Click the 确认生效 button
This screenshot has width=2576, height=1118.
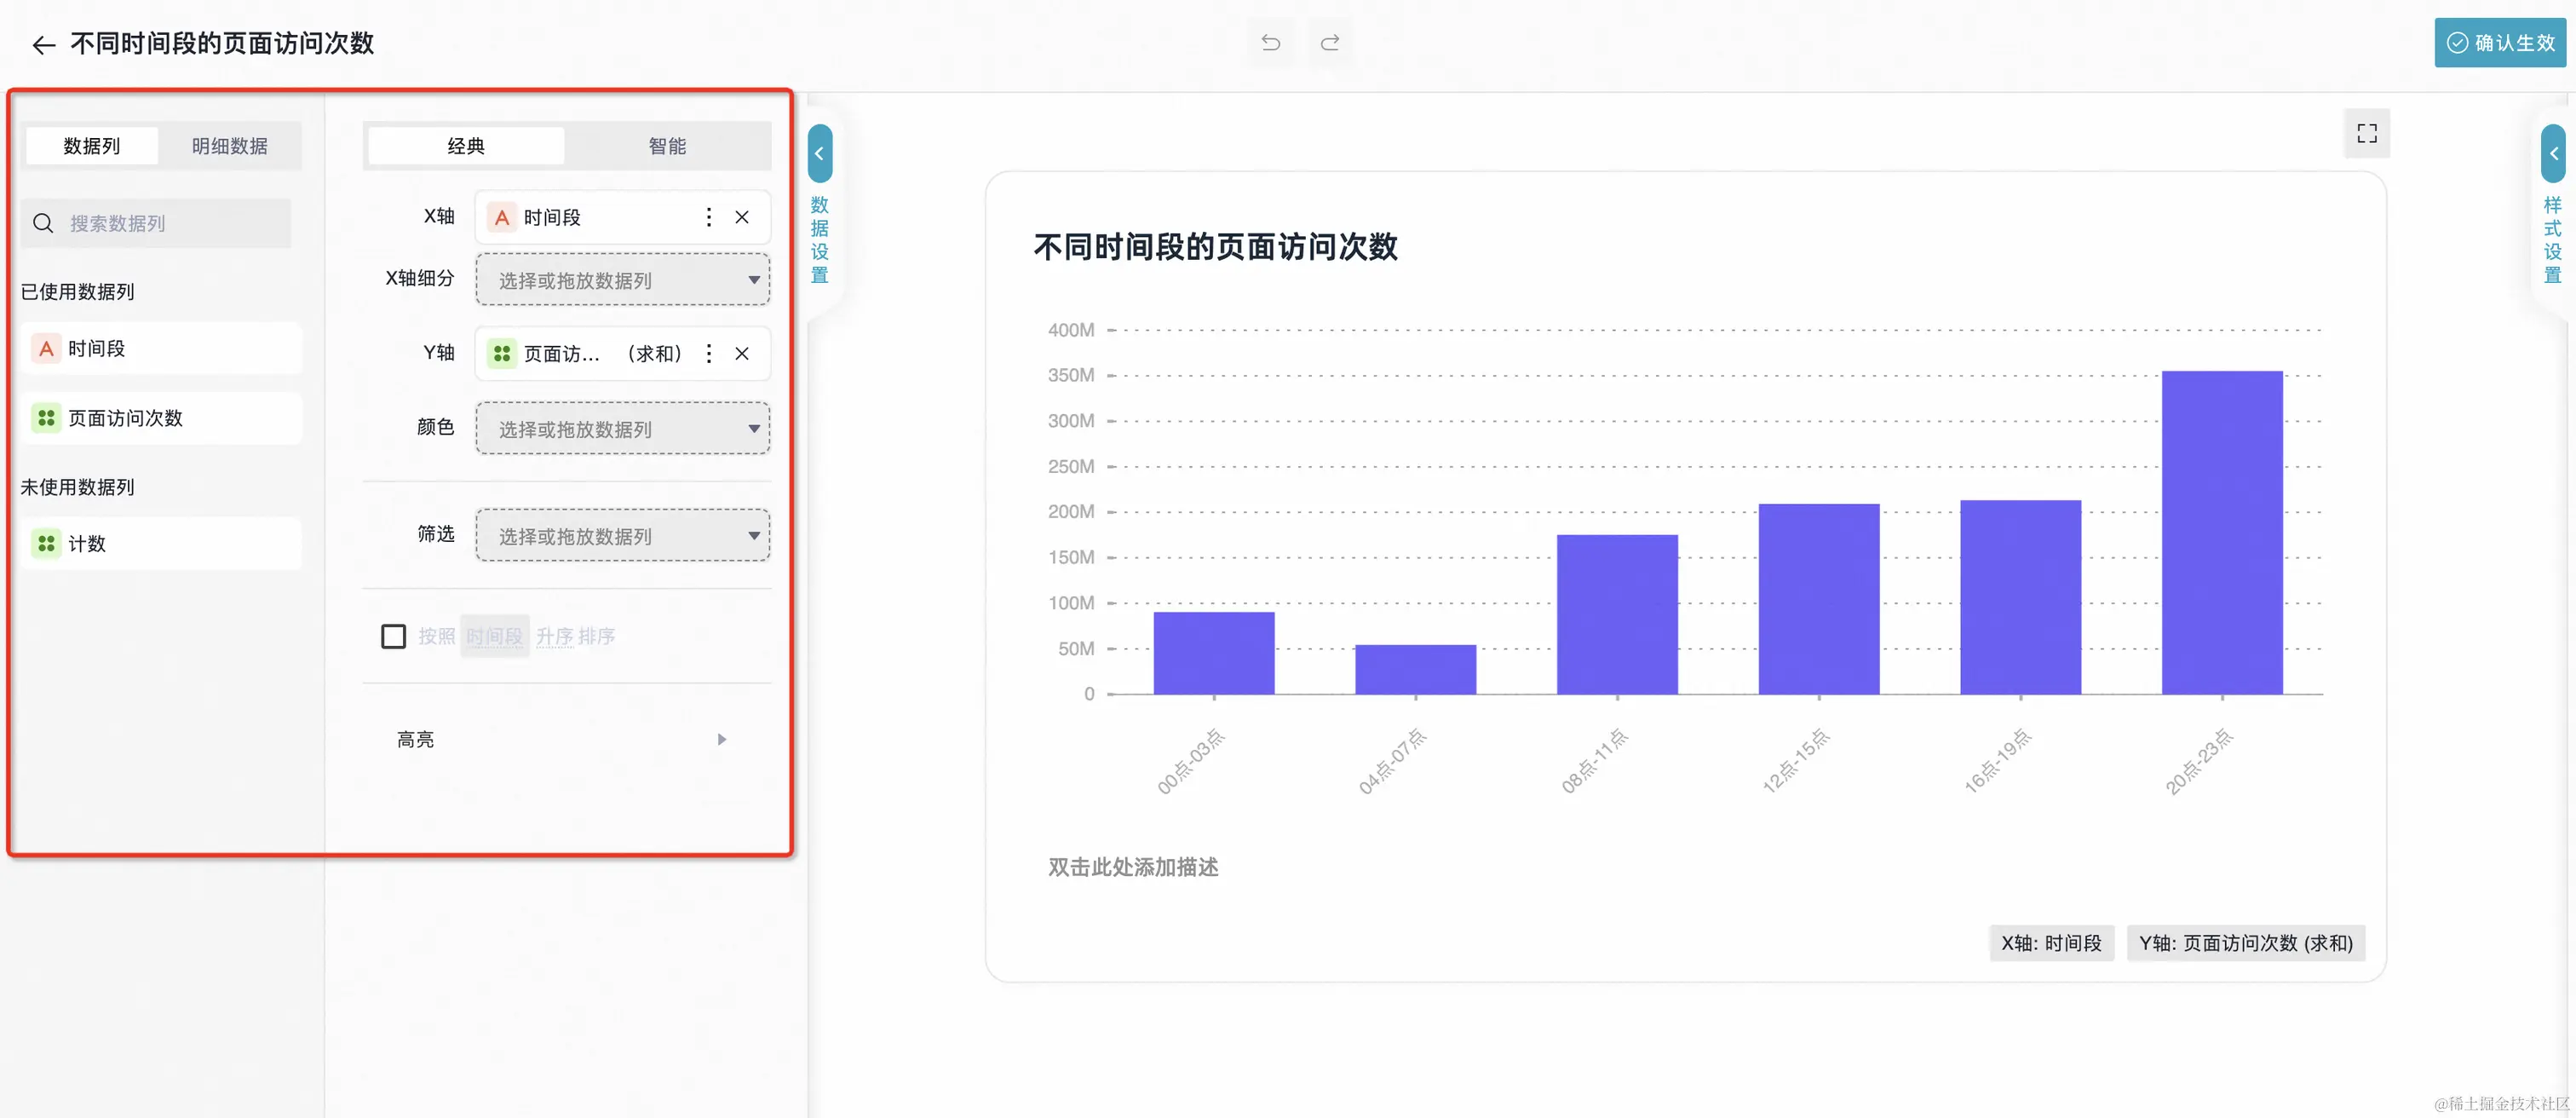point(2499,43)
